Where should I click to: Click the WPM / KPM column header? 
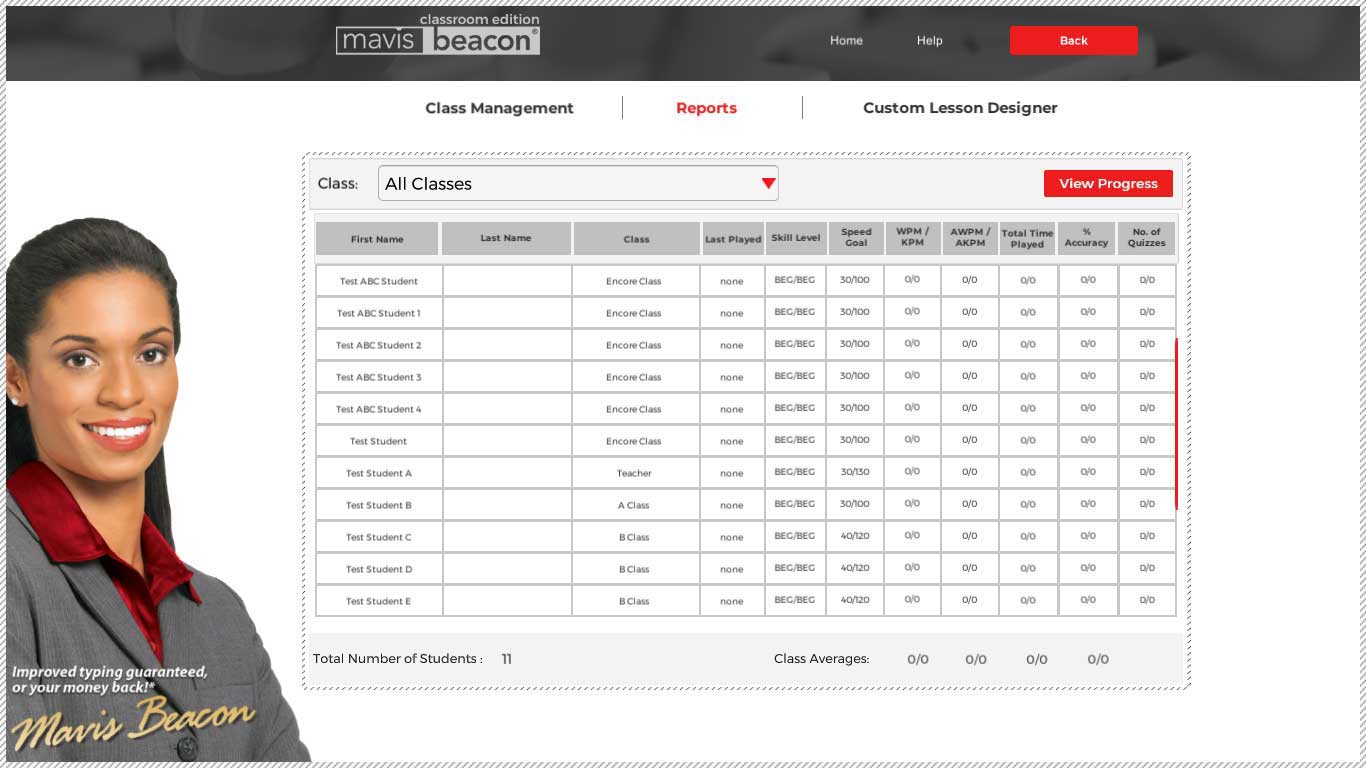point(912,239)
